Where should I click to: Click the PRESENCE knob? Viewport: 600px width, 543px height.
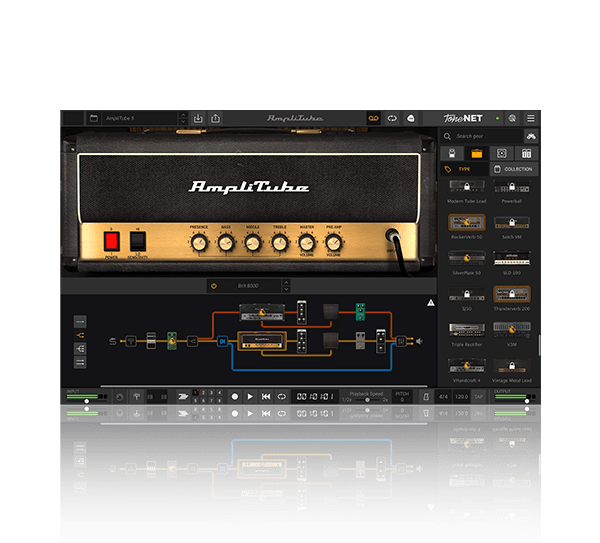coord(199,243)
